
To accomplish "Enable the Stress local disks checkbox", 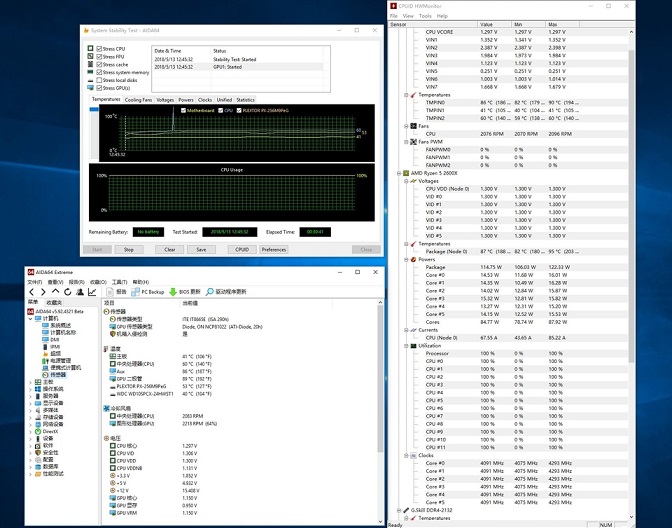I will [98, 80].
